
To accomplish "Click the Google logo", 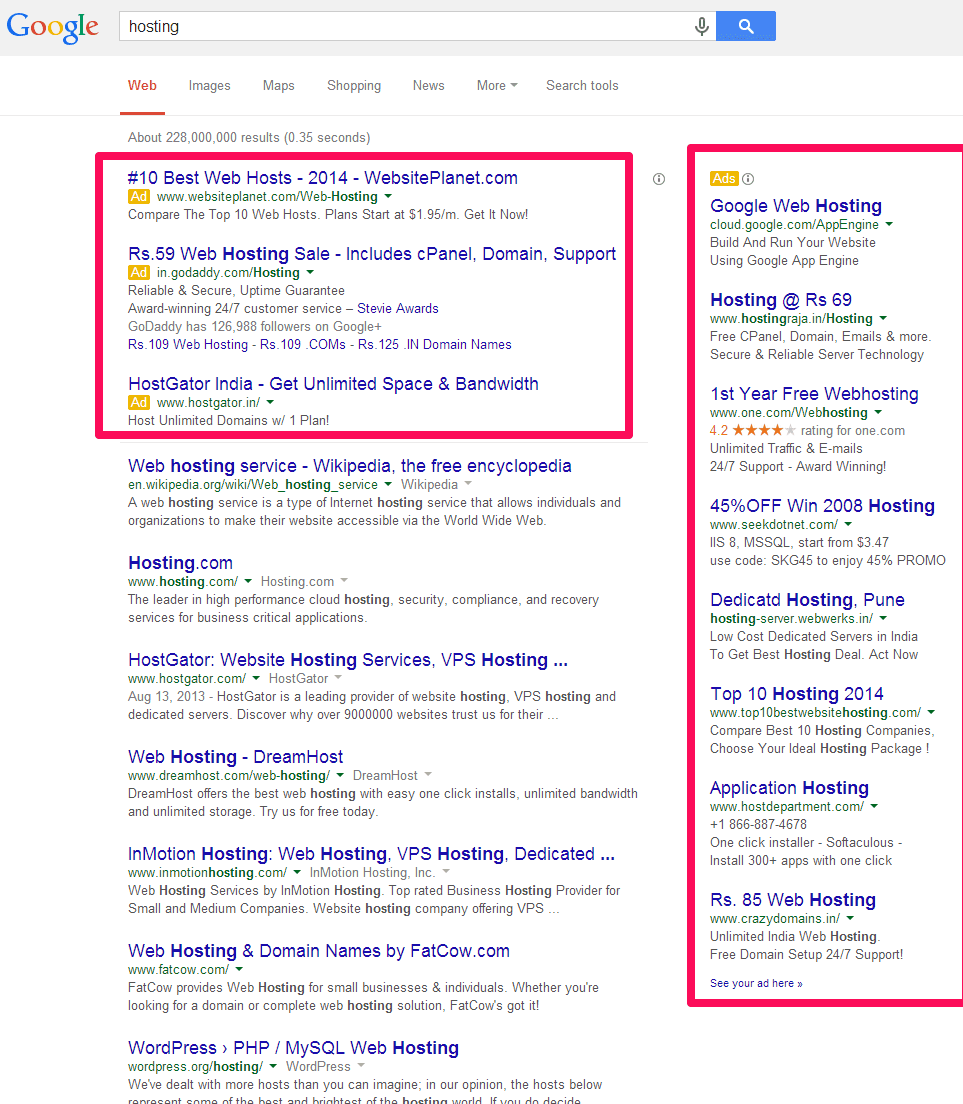I will tap(53, 27).
